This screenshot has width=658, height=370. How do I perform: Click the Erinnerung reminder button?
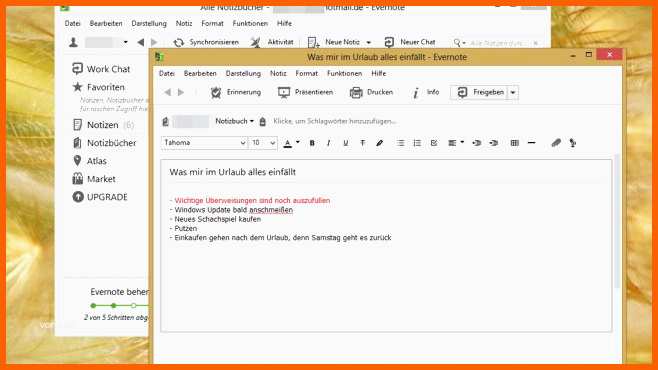click(x=236, y=92)
